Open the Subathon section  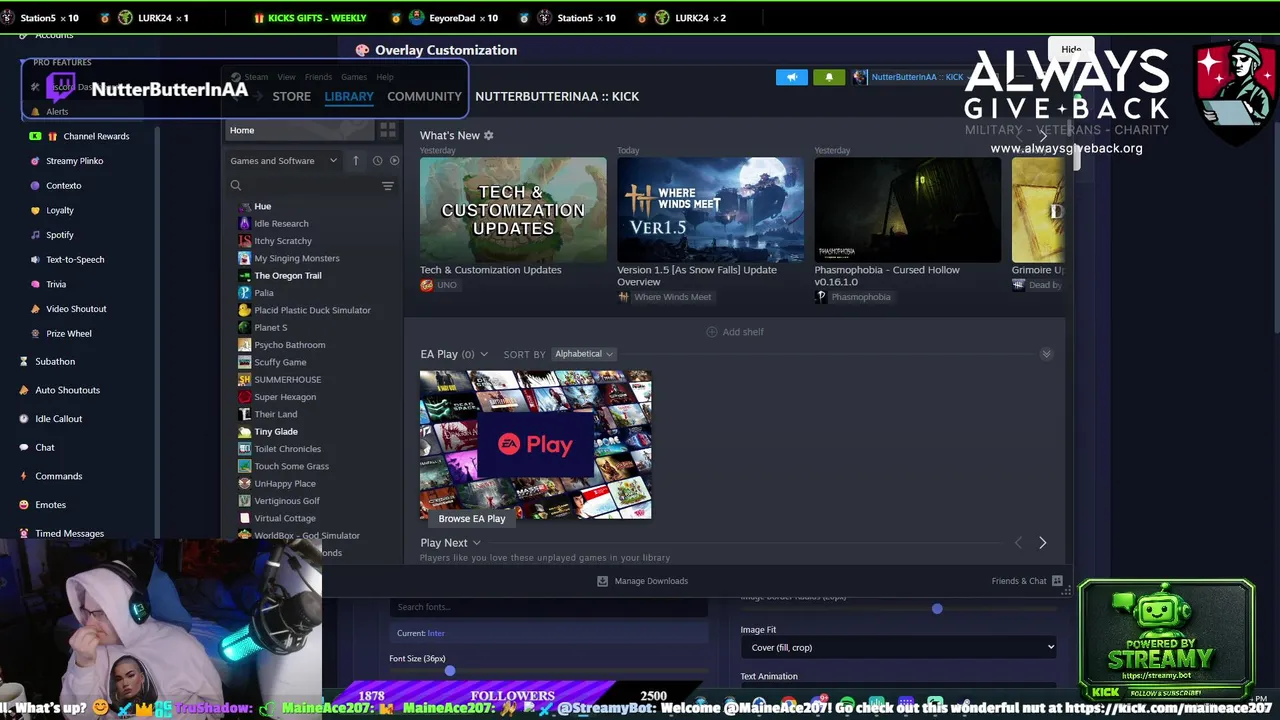tap(55, 361)
